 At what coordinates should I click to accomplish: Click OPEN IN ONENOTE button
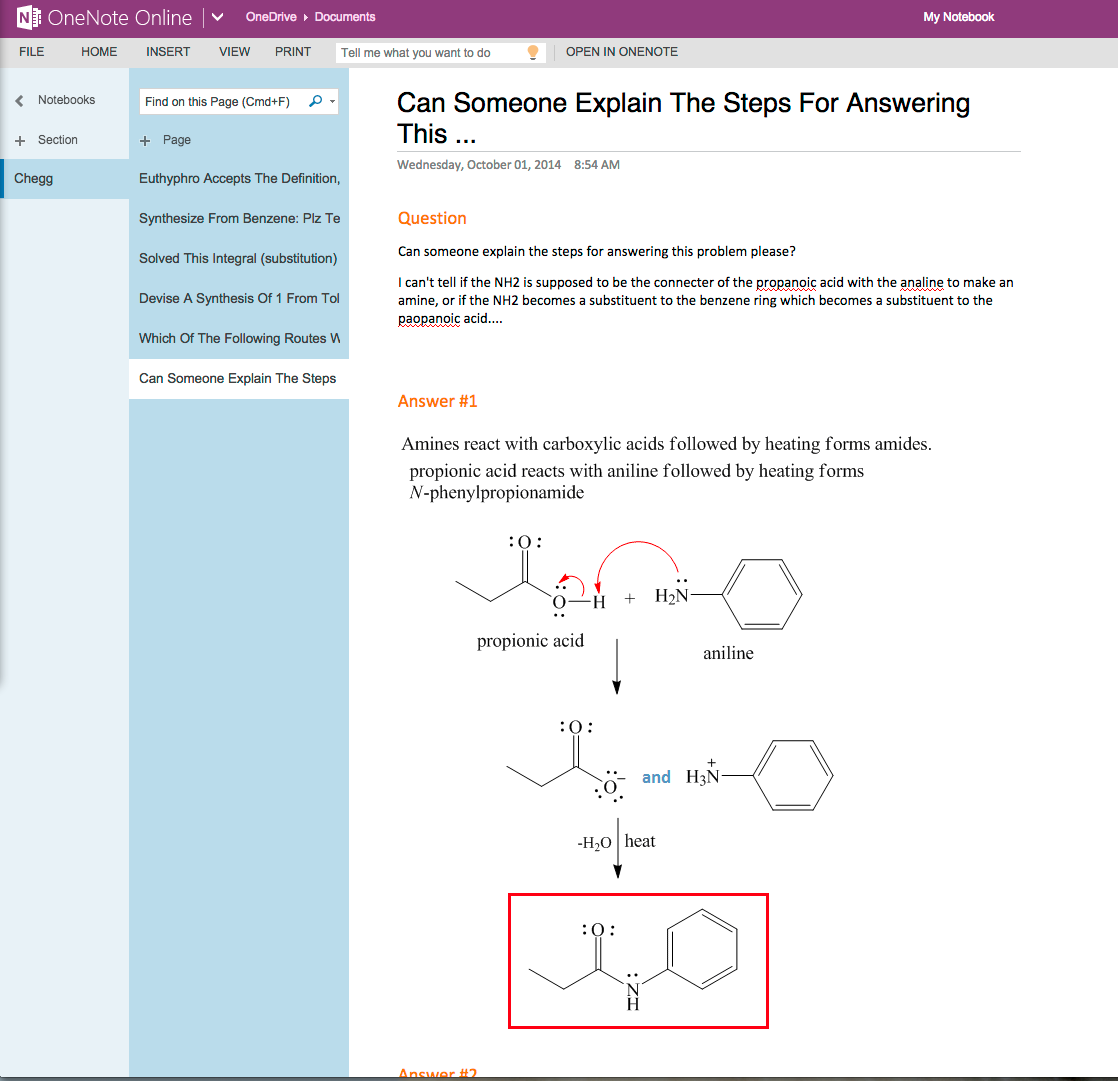coord(622,52)
